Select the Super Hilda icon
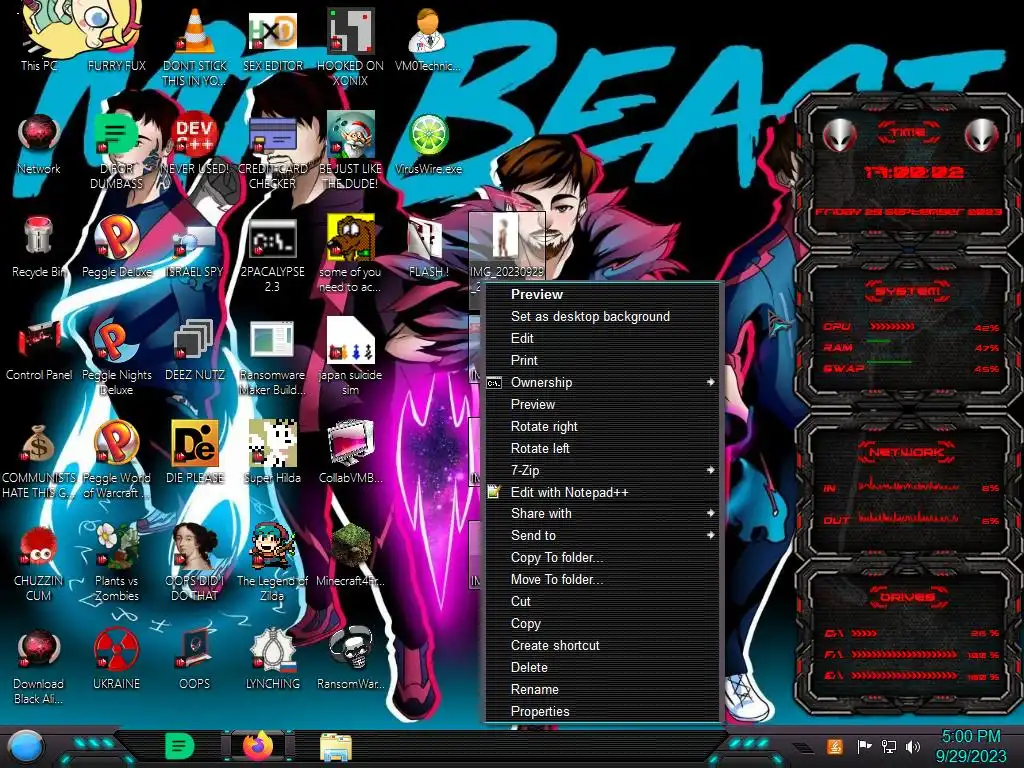The height and width of the screenshot is (768, 1024). click(272, 452)
